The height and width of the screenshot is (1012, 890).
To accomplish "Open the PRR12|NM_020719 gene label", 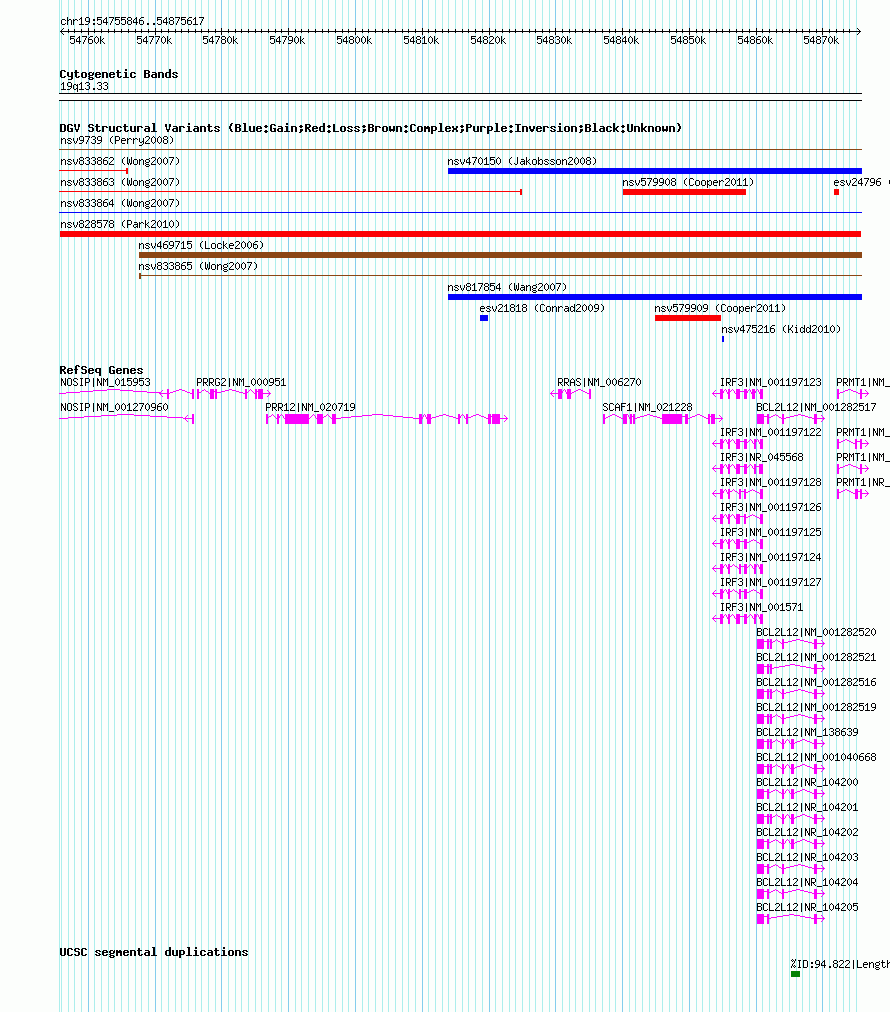I will [x=310, y=407].
